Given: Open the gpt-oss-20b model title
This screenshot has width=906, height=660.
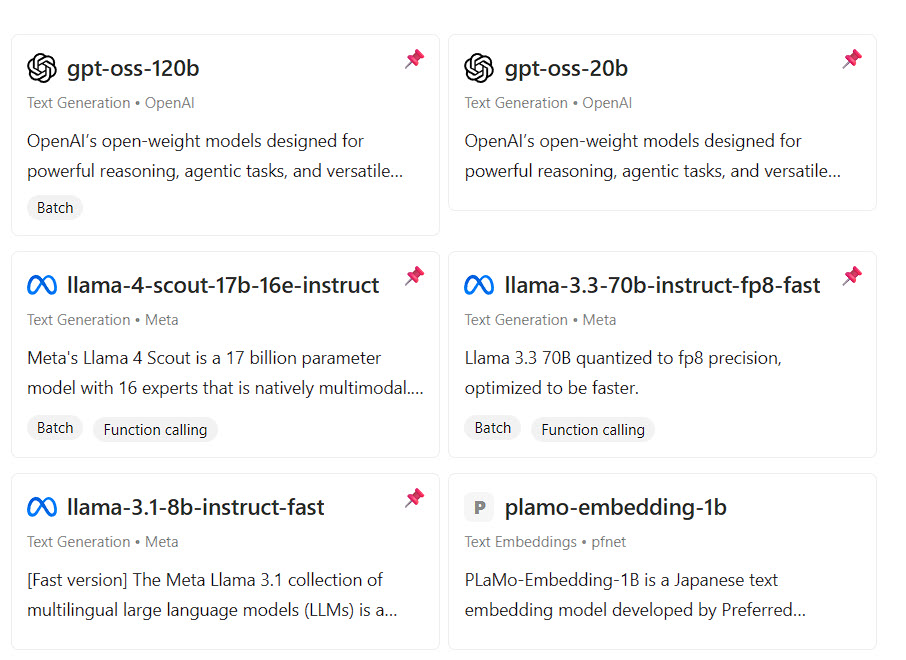Looking at the screenshot, I should coord(566,69).
